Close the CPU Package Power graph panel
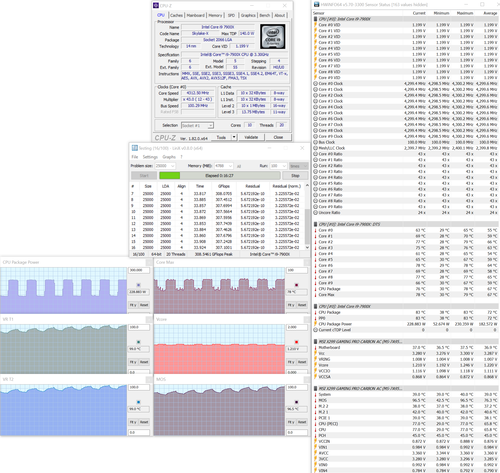Image resolution: width=500 pixels, height=473 pixels. coord(149,262)
